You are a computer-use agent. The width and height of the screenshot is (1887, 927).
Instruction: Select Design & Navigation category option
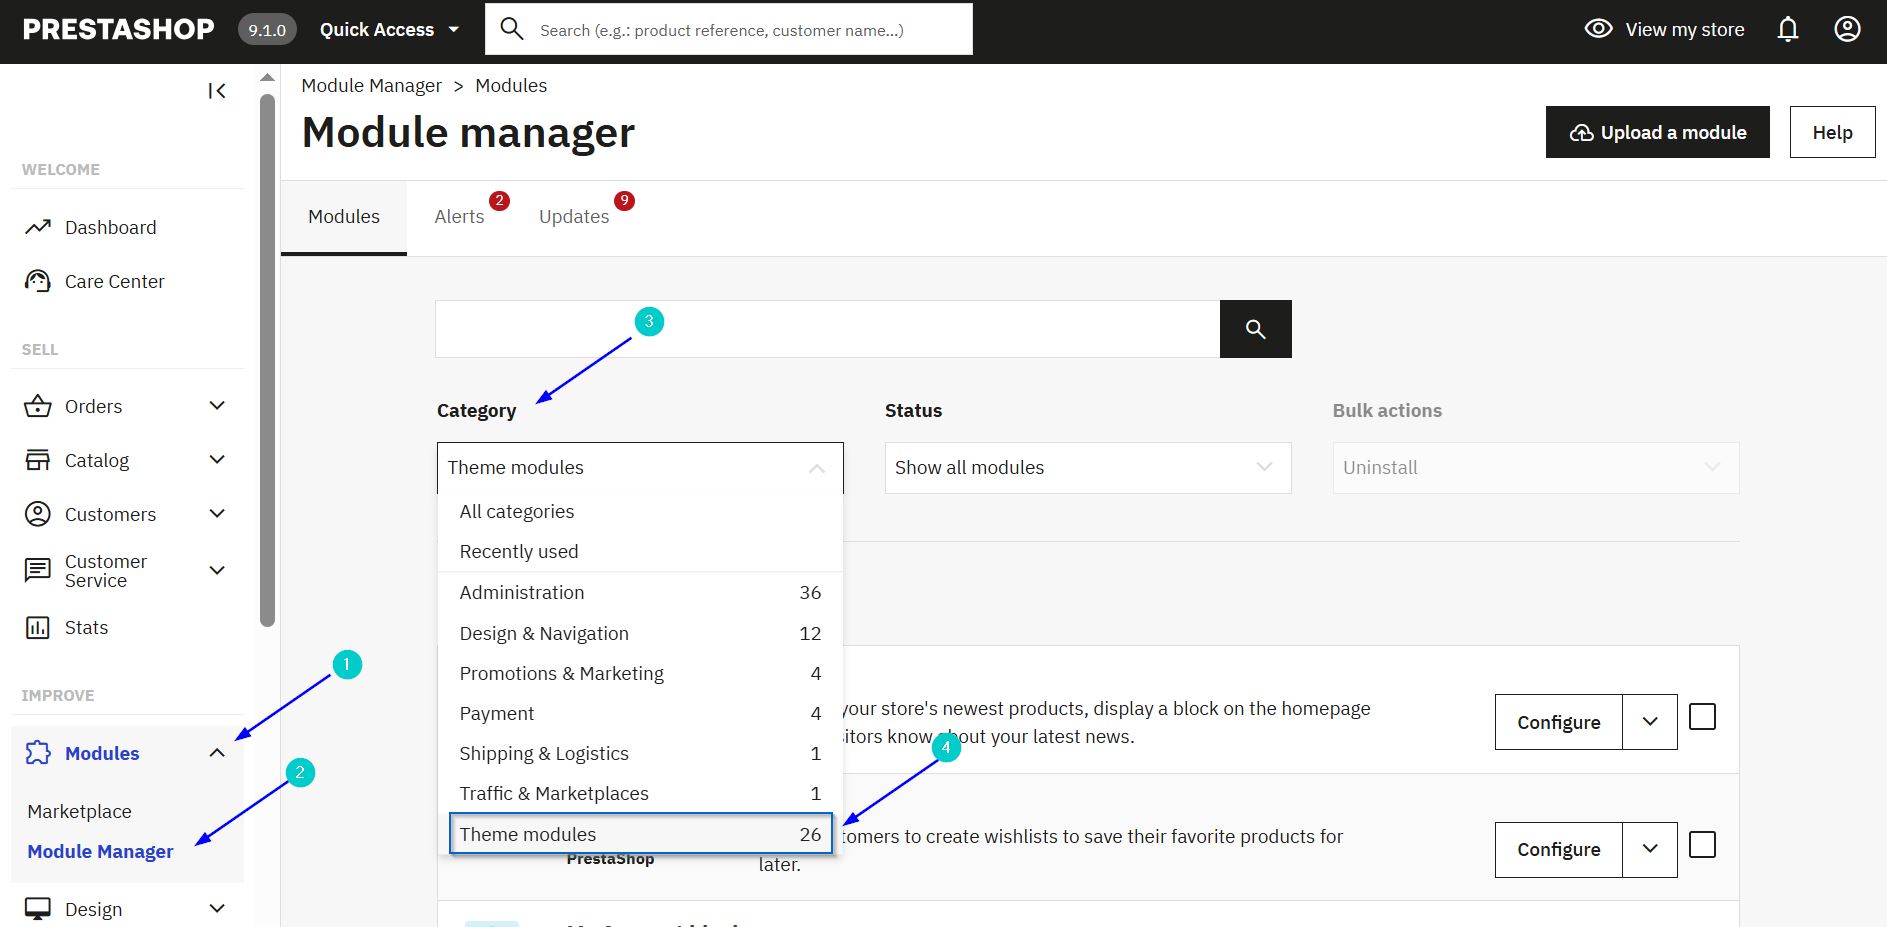click(x=544, y=634)
